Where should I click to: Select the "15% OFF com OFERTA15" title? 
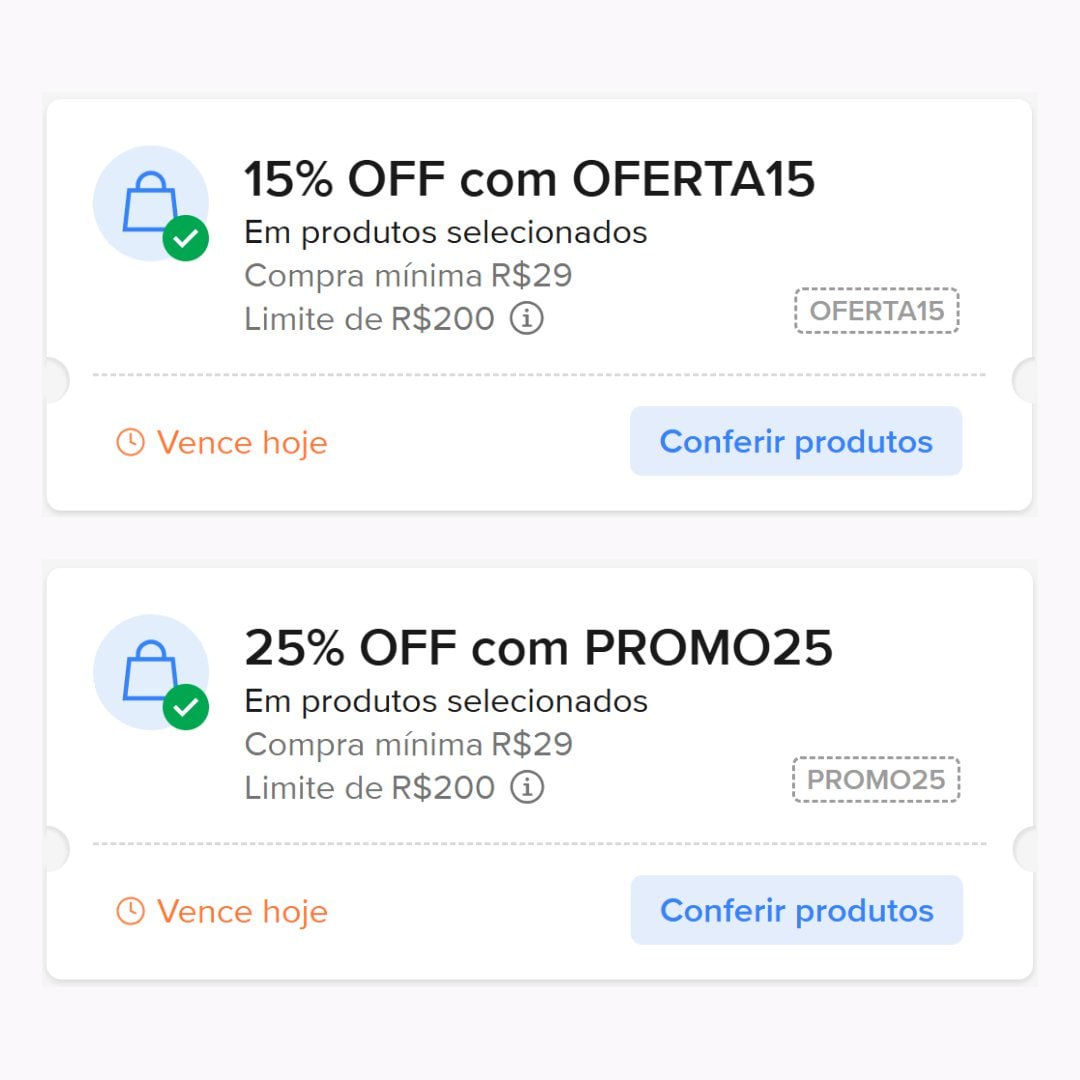tap(529, 179)
